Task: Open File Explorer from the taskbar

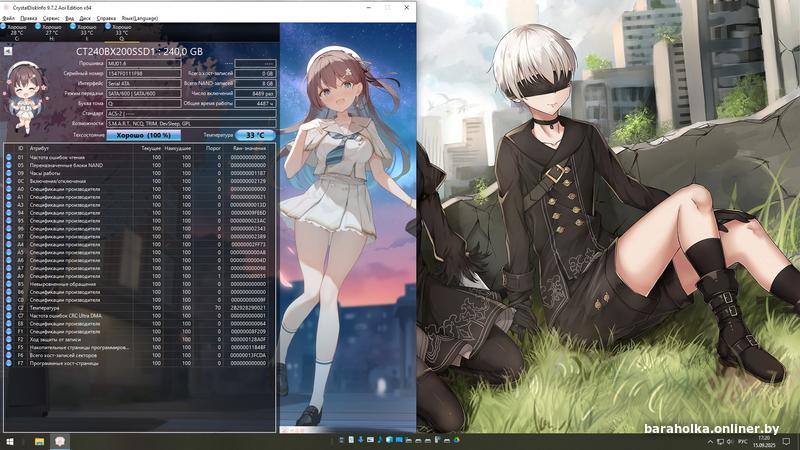Action: coord(39,441)
